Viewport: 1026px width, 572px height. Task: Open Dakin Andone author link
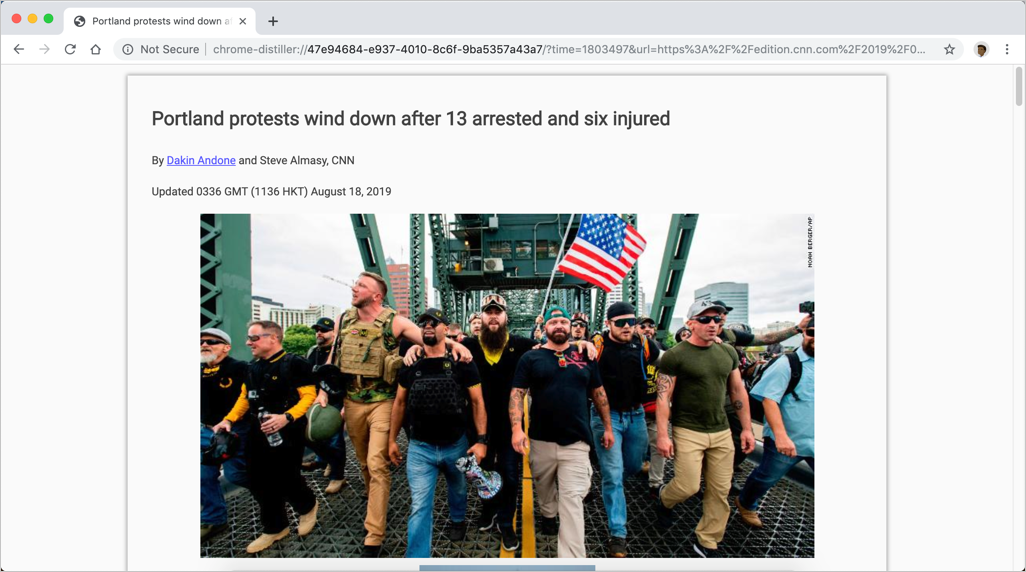[x=201, y=160]
